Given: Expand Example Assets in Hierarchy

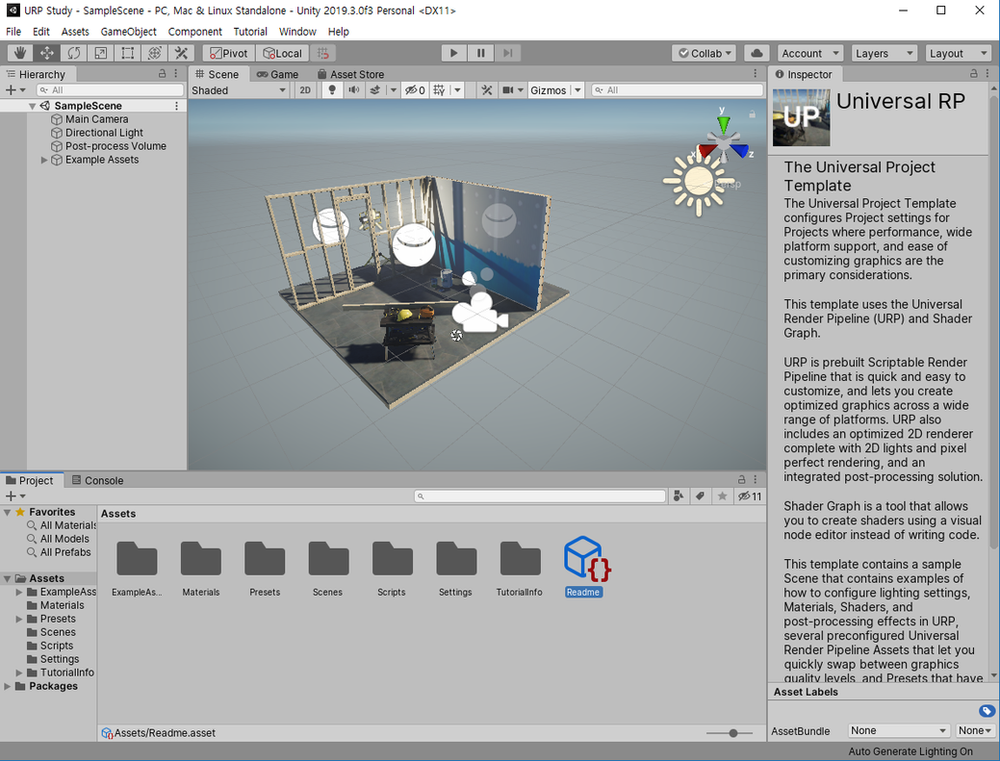Looking at the screenshot, I should tap(44, 159).
